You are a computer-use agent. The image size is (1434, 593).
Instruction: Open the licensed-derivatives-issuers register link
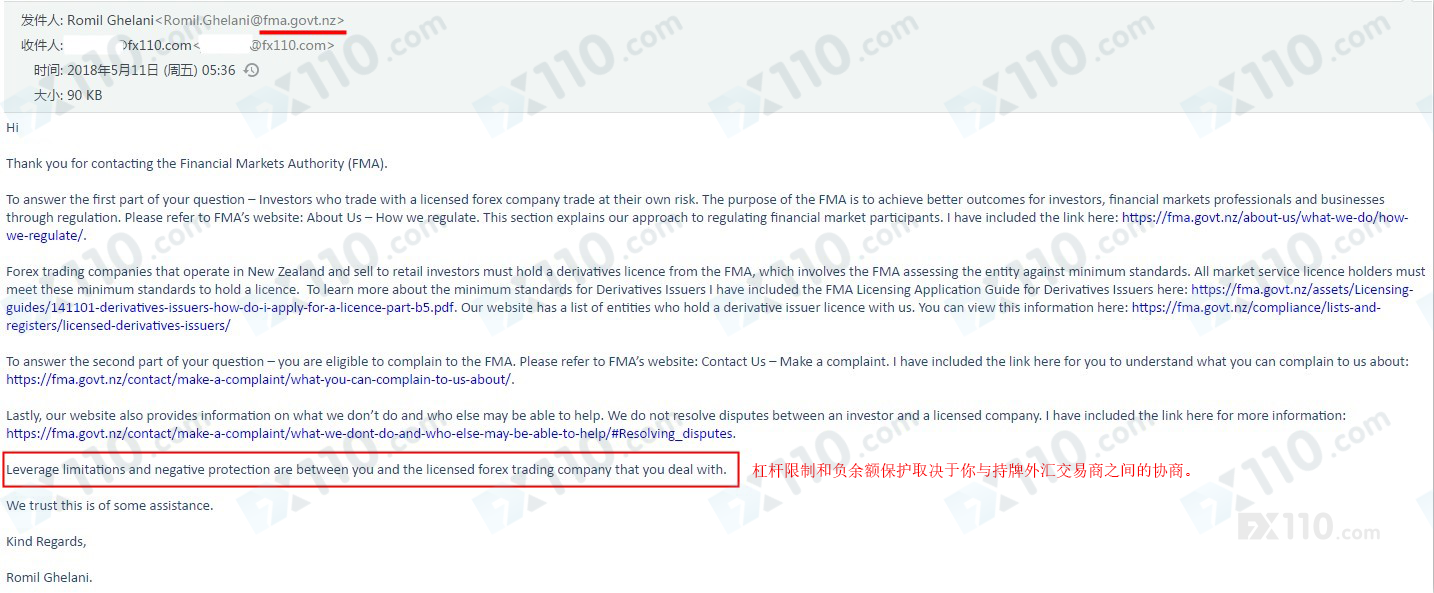(x=1255, y=307)
